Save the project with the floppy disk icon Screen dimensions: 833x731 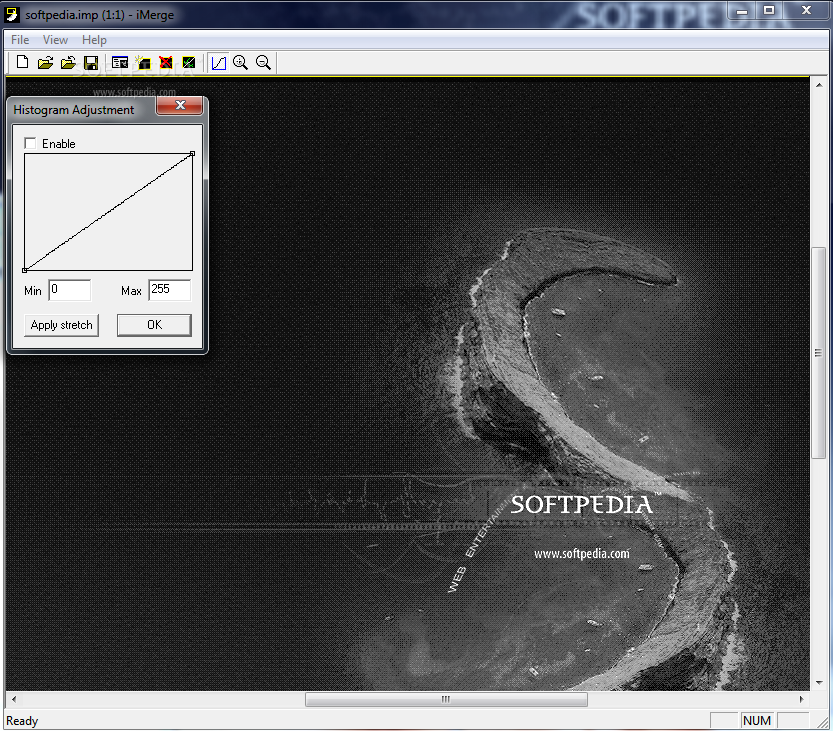point(91,63)
